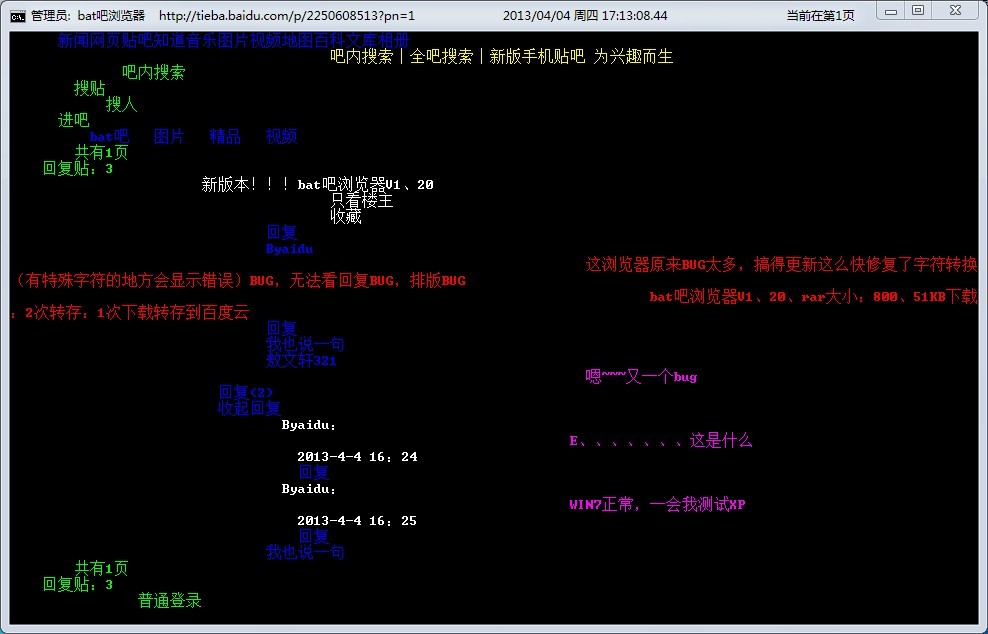Click the tieba.baidu.com URL in the title bar
The image size is (988, 634).
click(x=287, y=16)
